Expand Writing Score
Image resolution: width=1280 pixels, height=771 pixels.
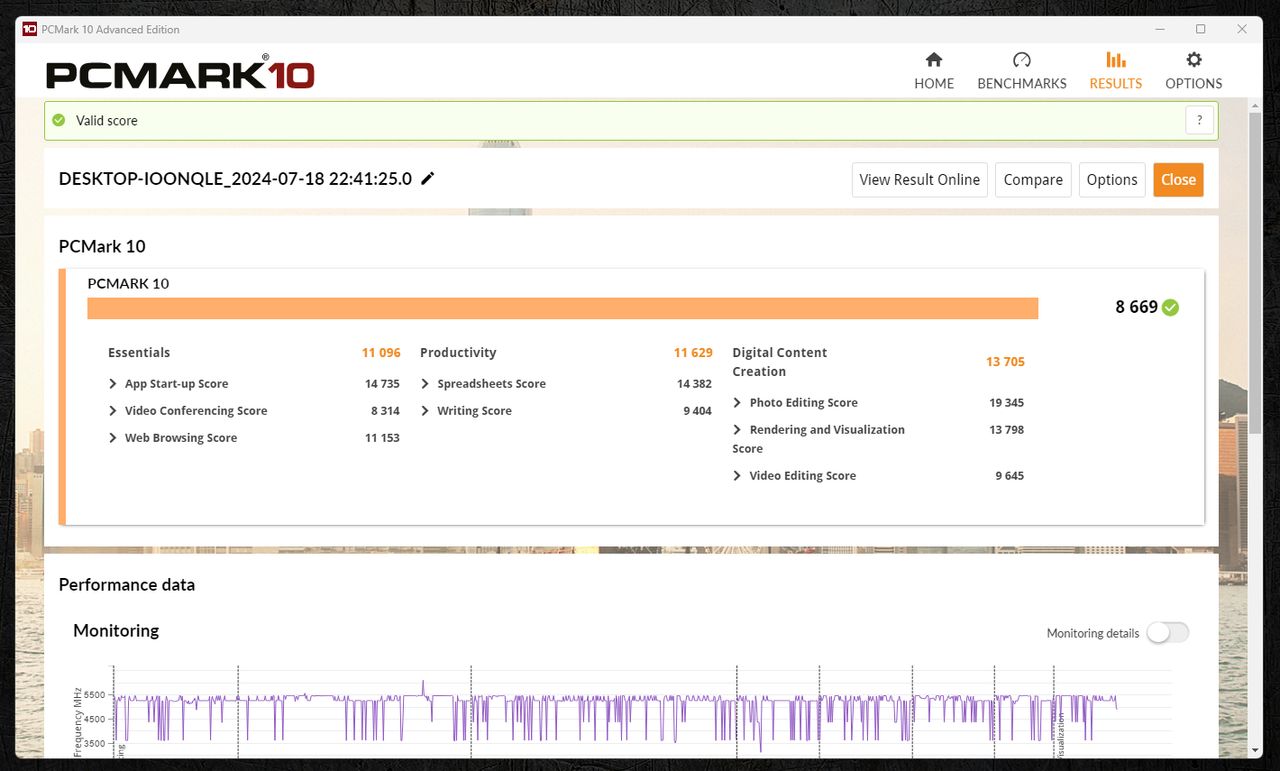[425, 411]
